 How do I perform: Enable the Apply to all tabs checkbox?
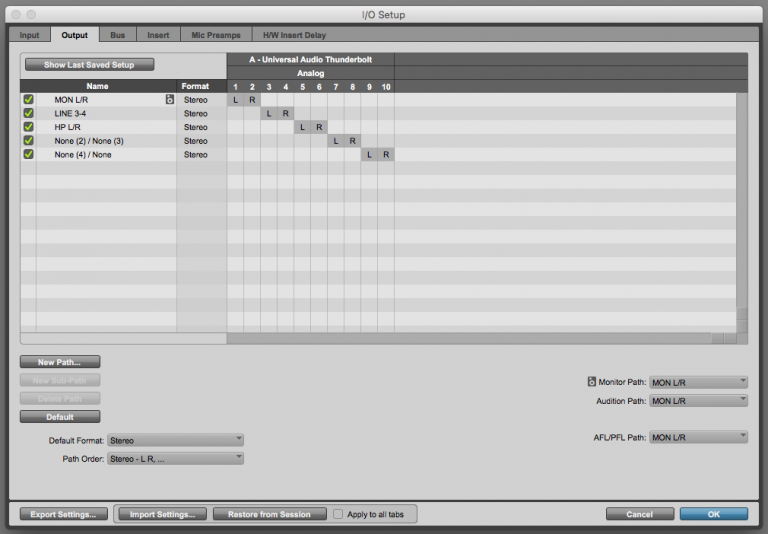[x=338, y=514]
